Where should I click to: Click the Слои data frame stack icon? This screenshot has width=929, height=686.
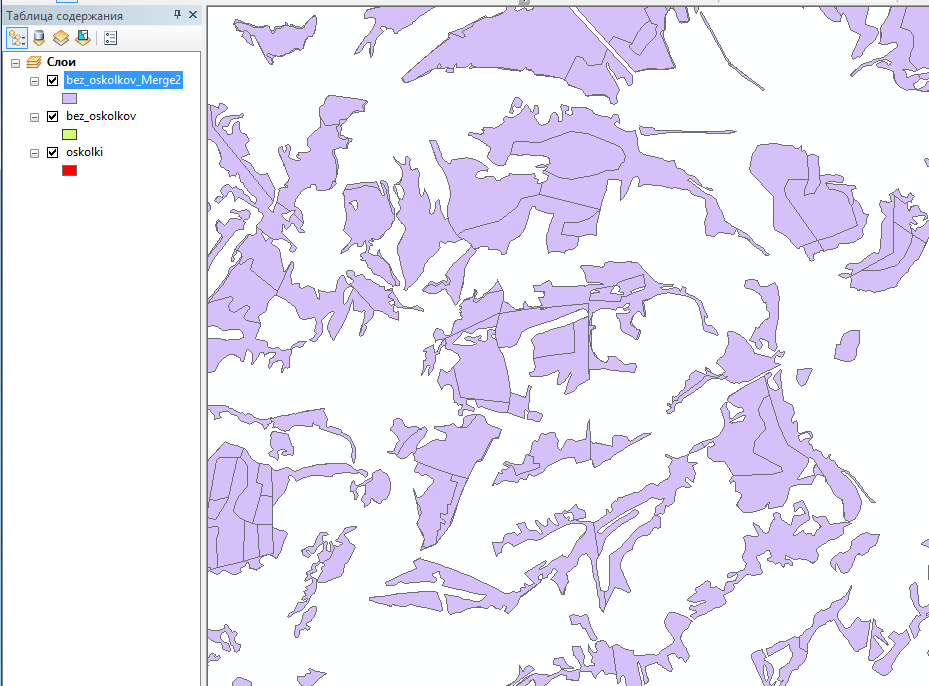[x=34, y=62]
